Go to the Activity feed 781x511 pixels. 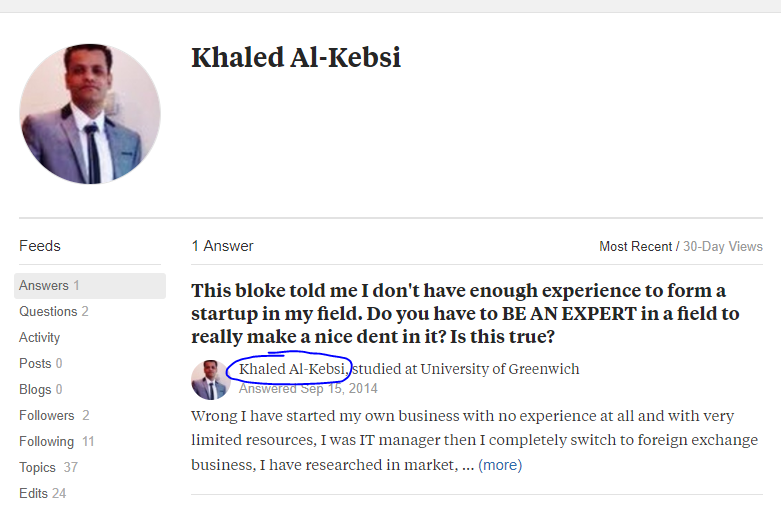click(39, 337)
